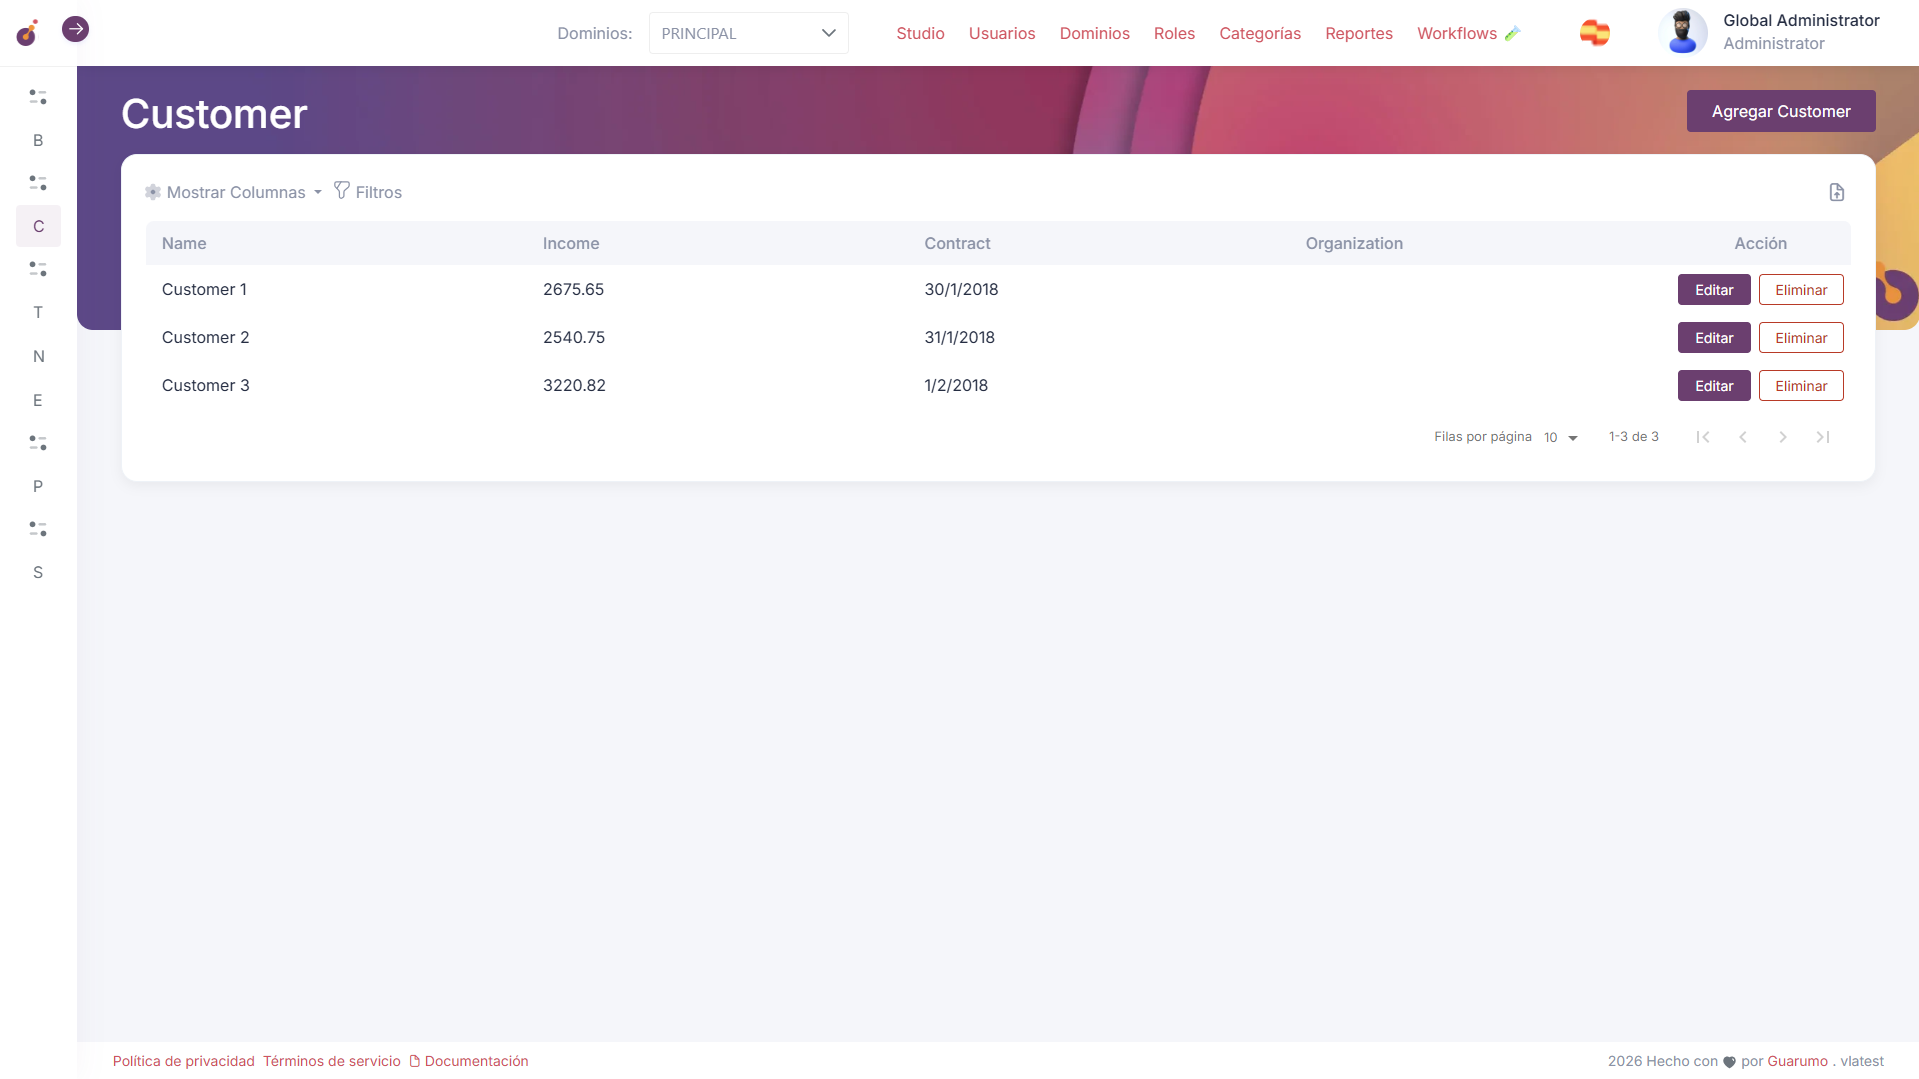The image size is (1919, 1079).
Task: Open the Reportes menu item
Action: pos(1358,33)
